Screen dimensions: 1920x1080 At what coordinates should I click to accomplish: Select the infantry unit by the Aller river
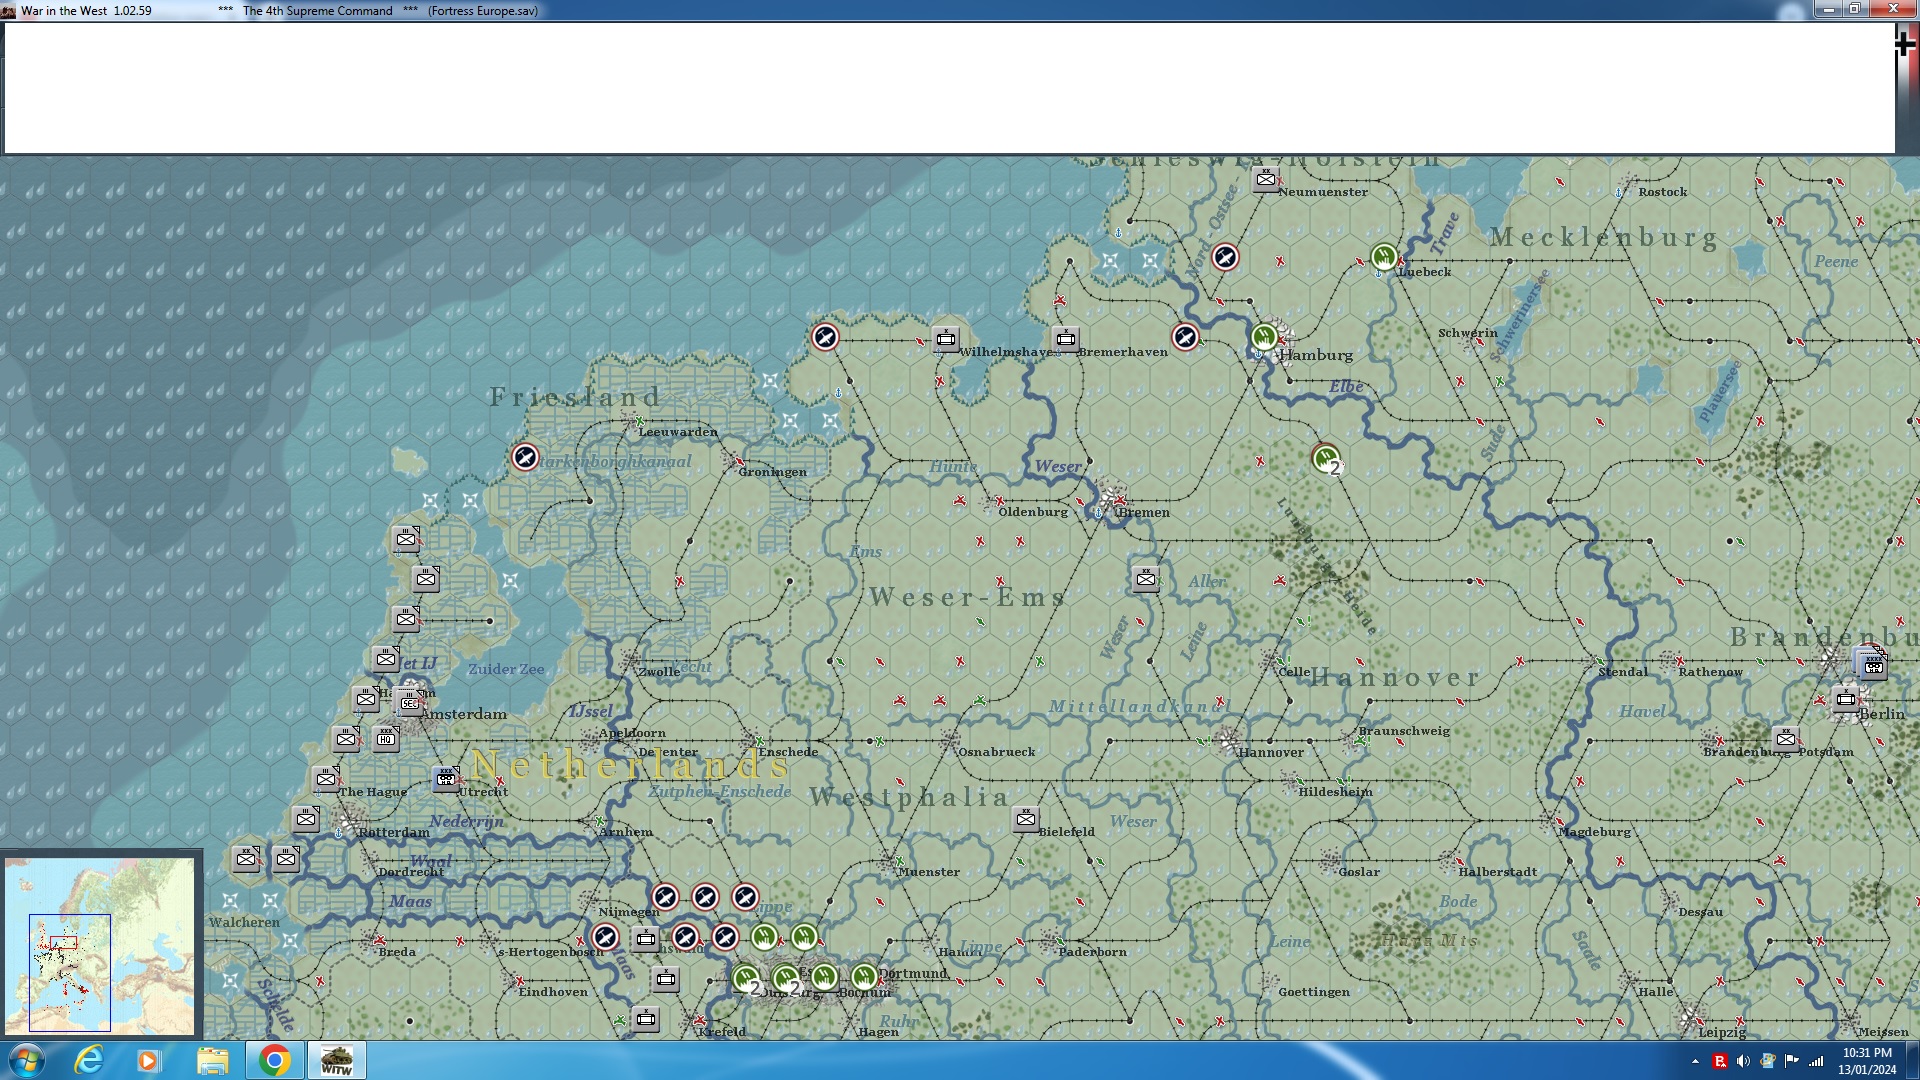tap(1146, 579)
